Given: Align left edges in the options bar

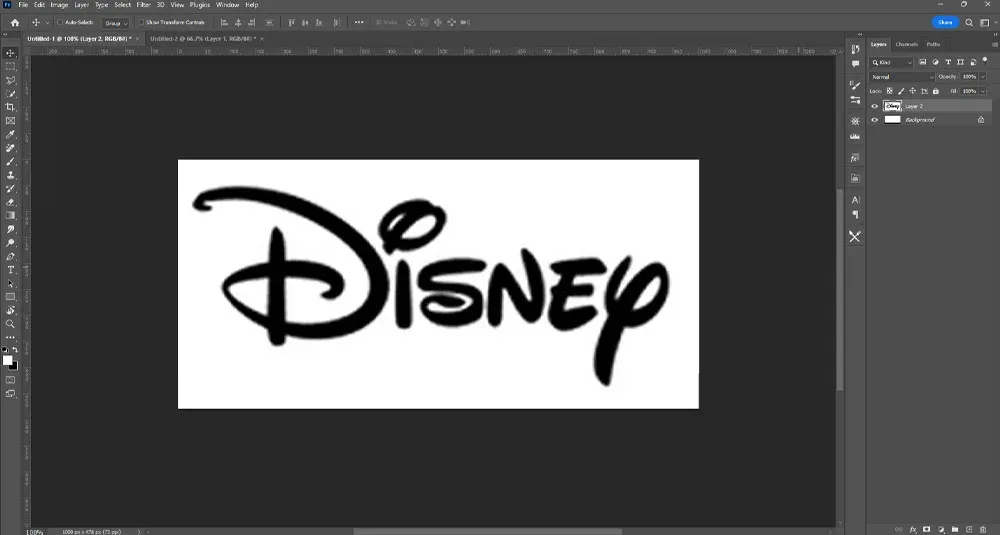Looking at the screenshot, I should [x=224, y=22].
